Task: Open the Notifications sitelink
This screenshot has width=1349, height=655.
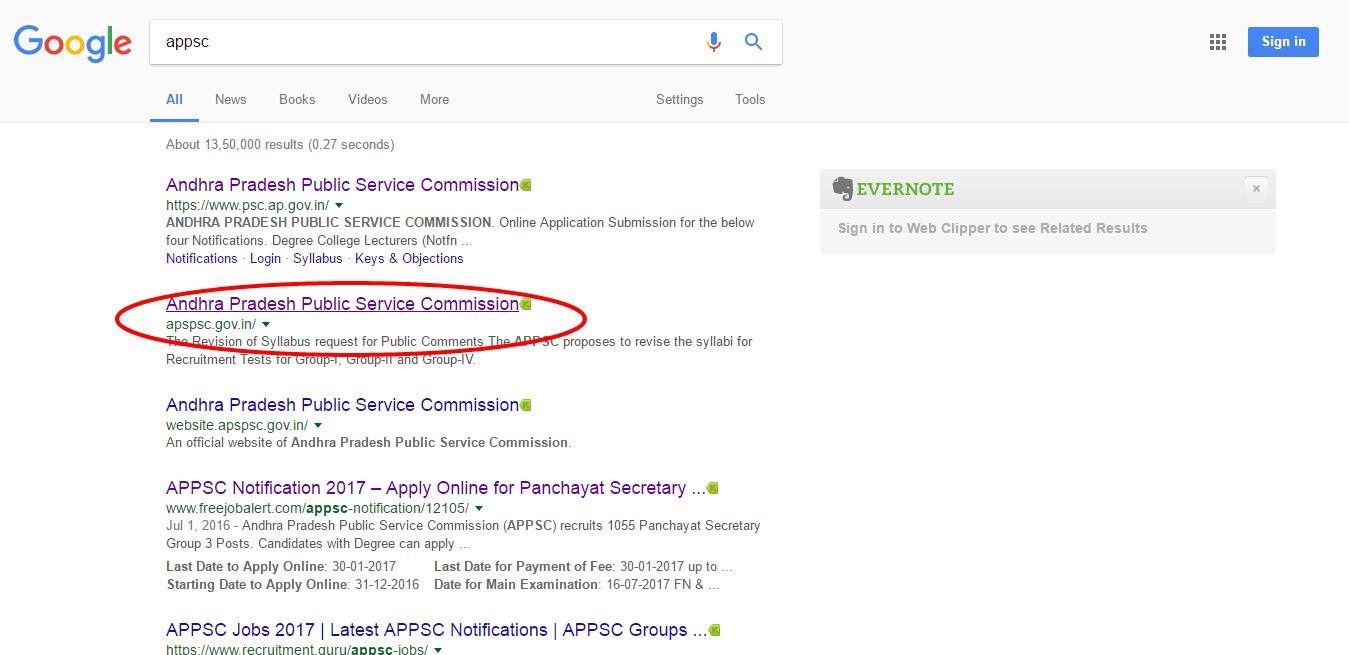Action: (x=202, y=258)
